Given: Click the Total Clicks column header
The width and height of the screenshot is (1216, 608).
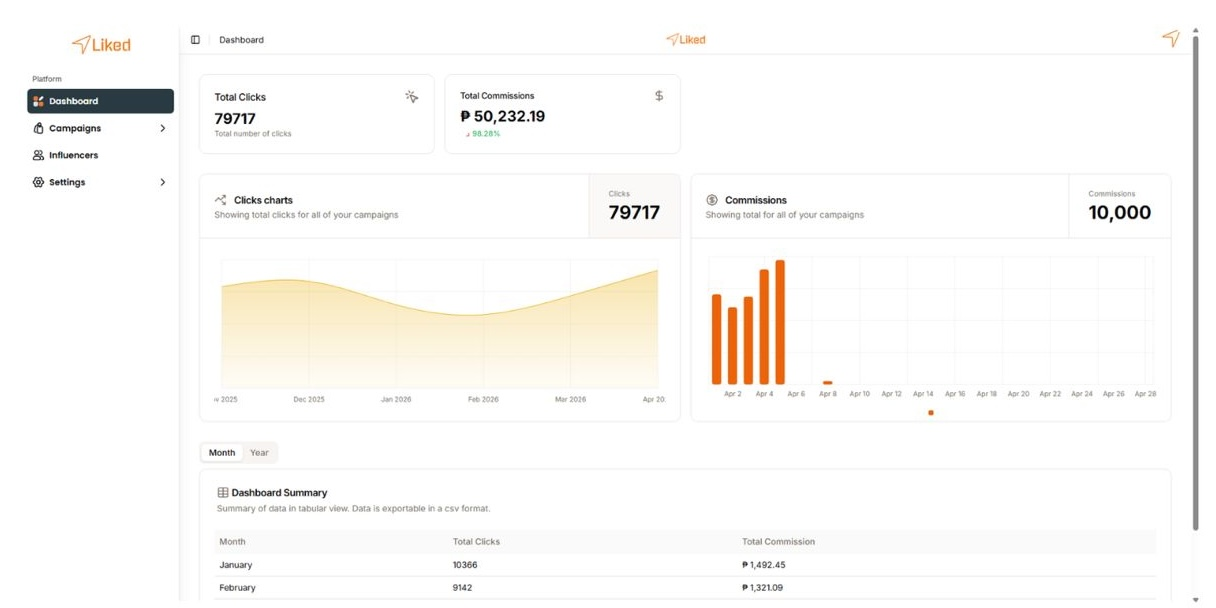Looking at the screenshot, I should point(476,542).
